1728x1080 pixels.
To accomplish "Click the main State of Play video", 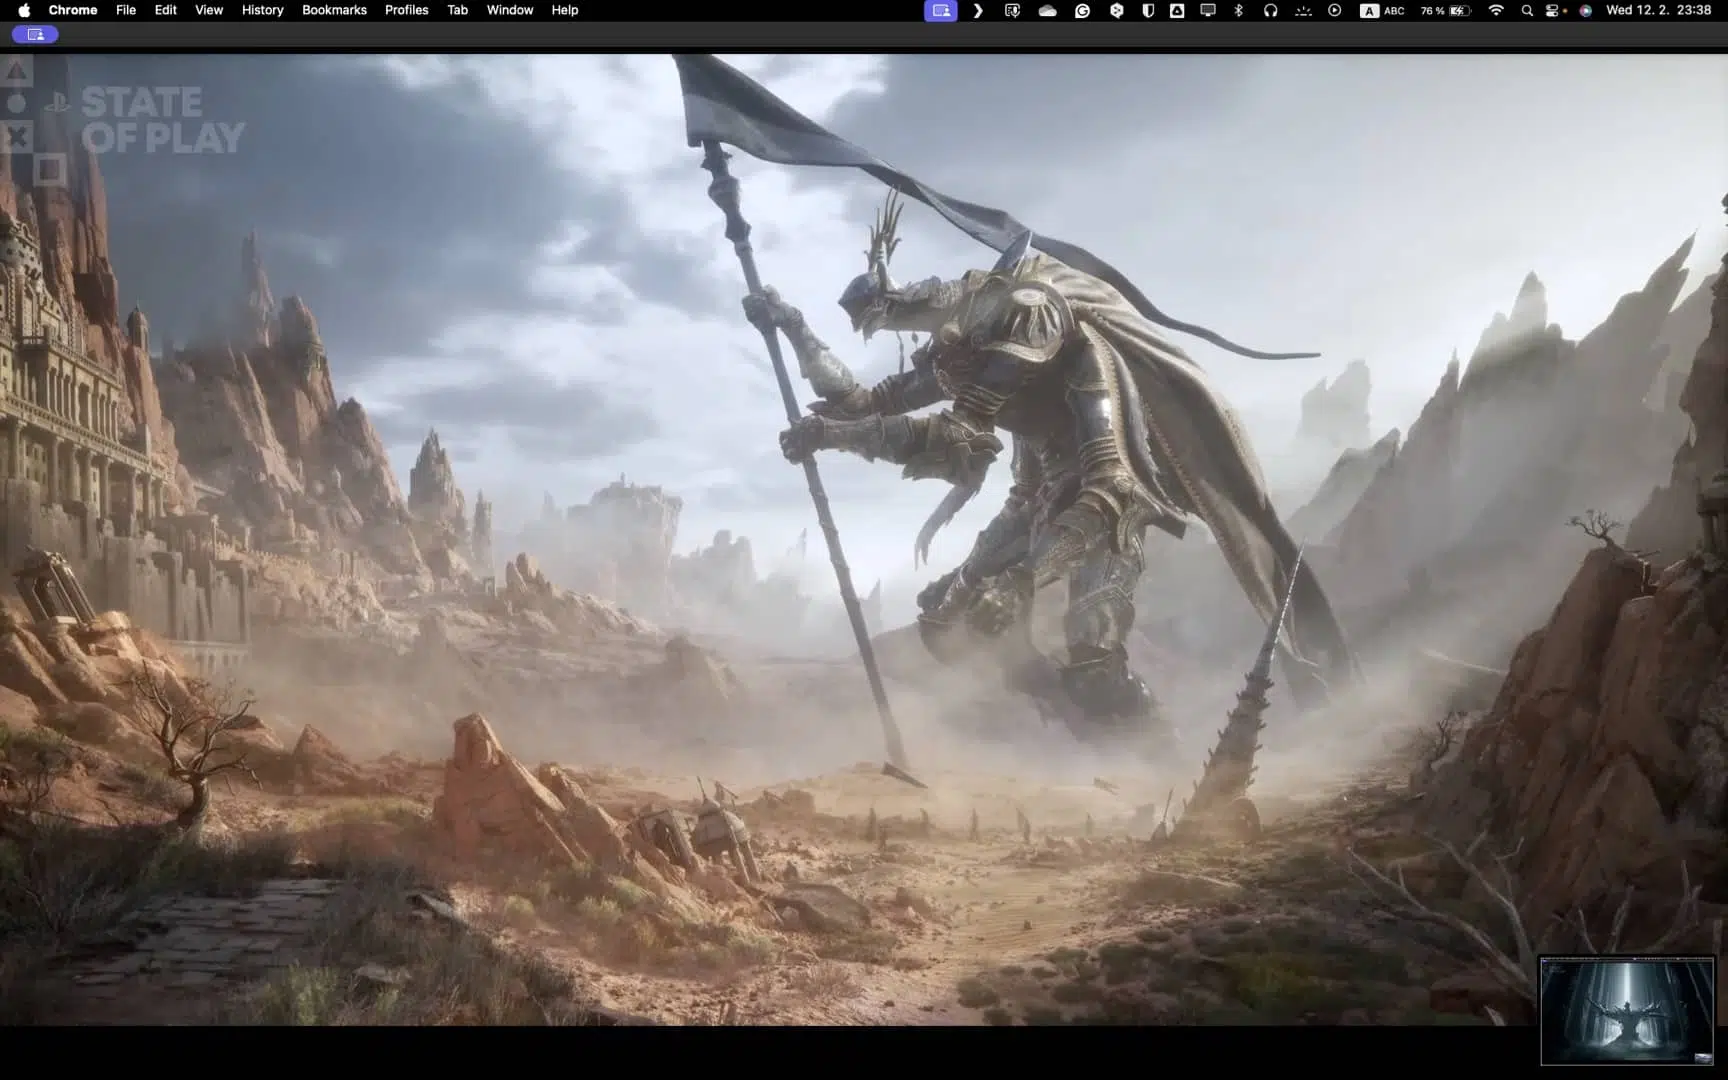I will pyautogui.click(x=864, y=540).
